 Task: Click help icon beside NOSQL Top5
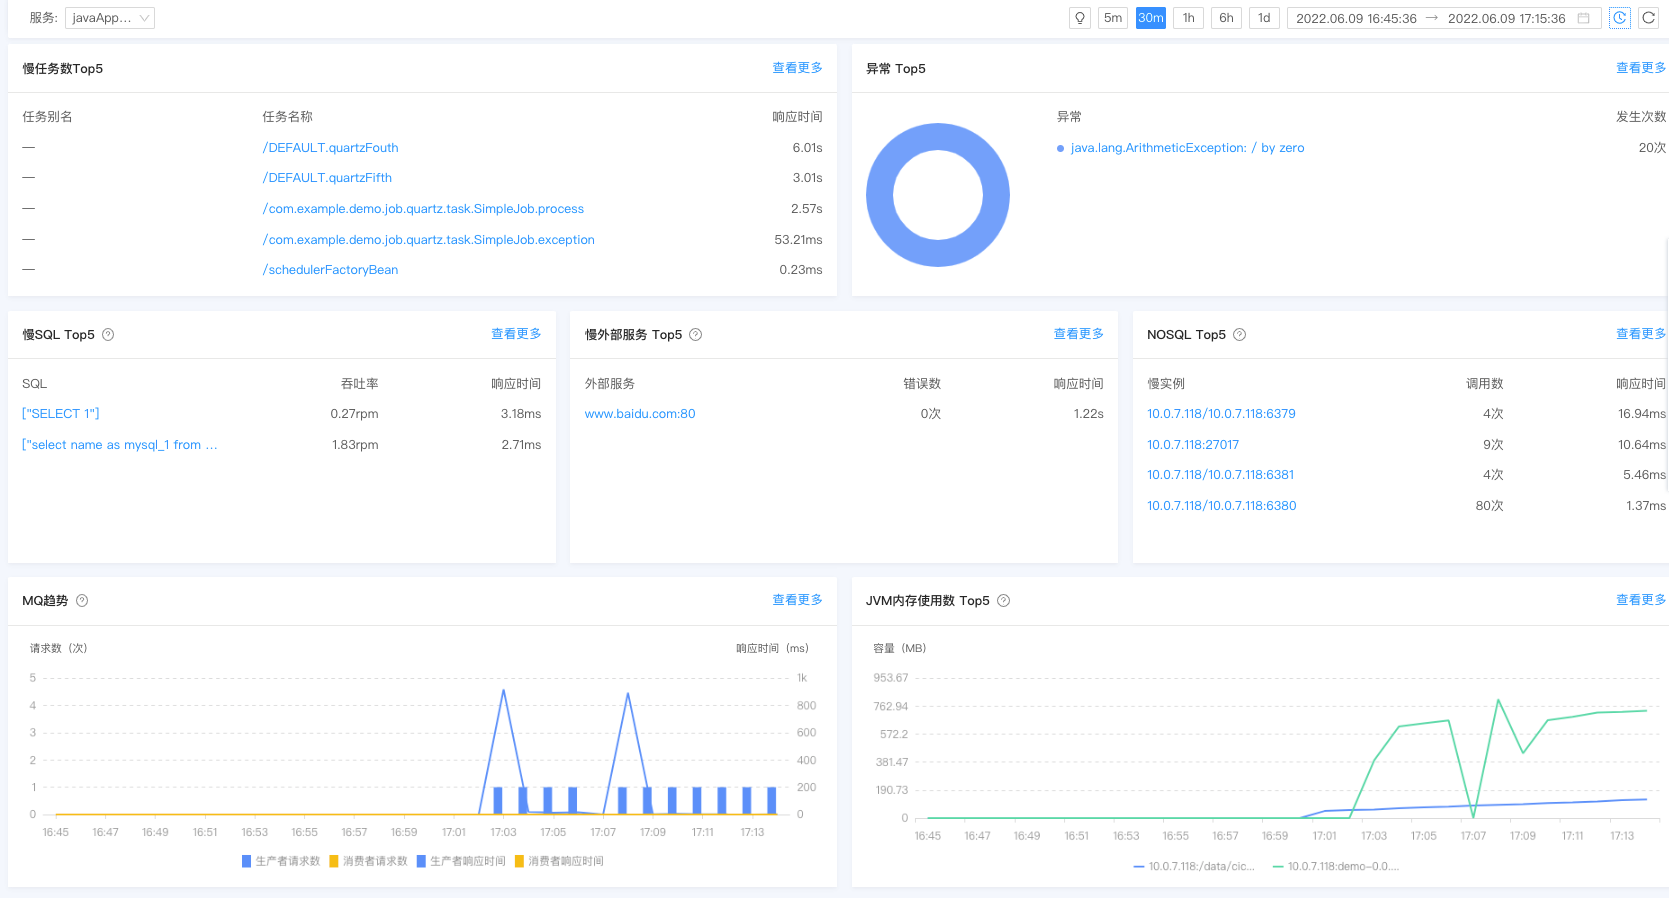point(1240,335)
